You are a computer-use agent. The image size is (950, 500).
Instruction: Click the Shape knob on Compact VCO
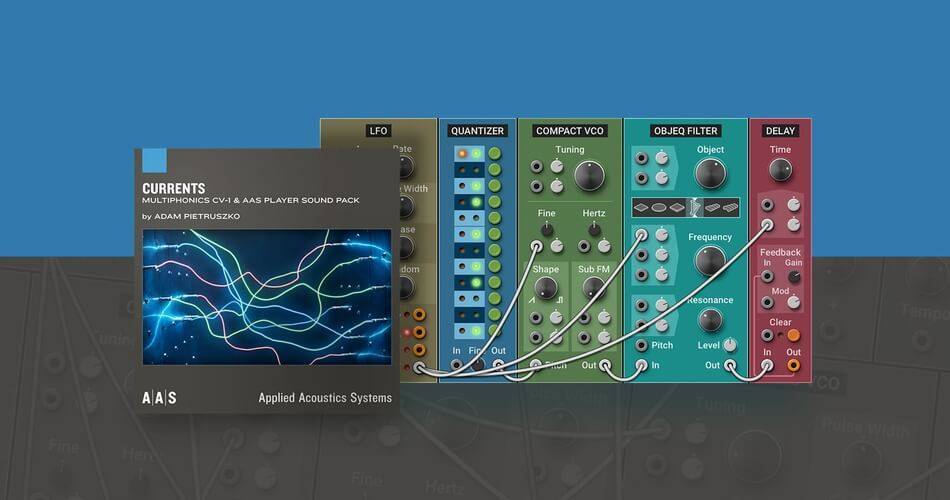[x=545, y=289]
